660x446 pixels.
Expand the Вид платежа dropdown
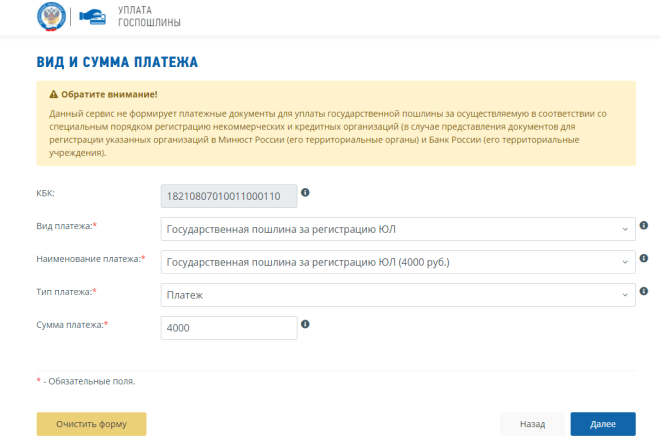click(397, 229)
